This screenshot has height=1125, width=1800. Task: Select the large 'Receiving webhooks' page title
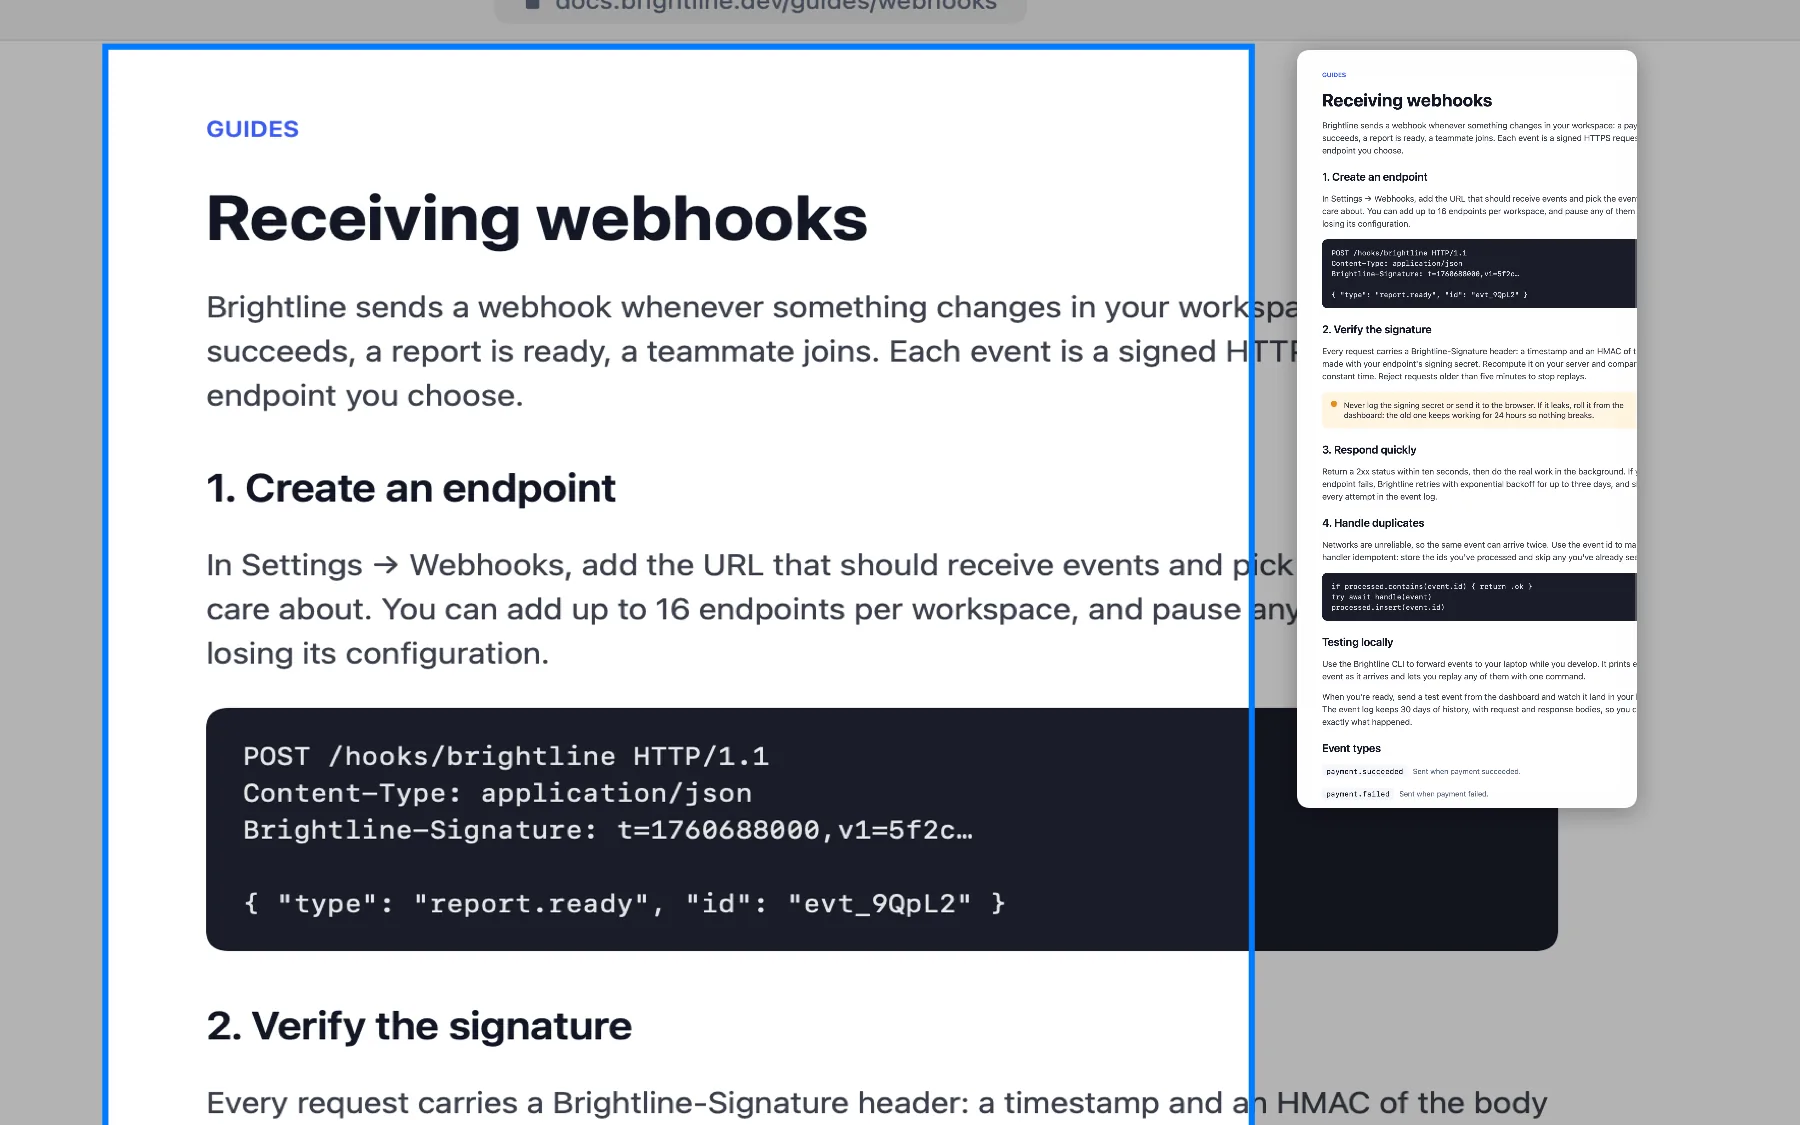pos(537,219)
